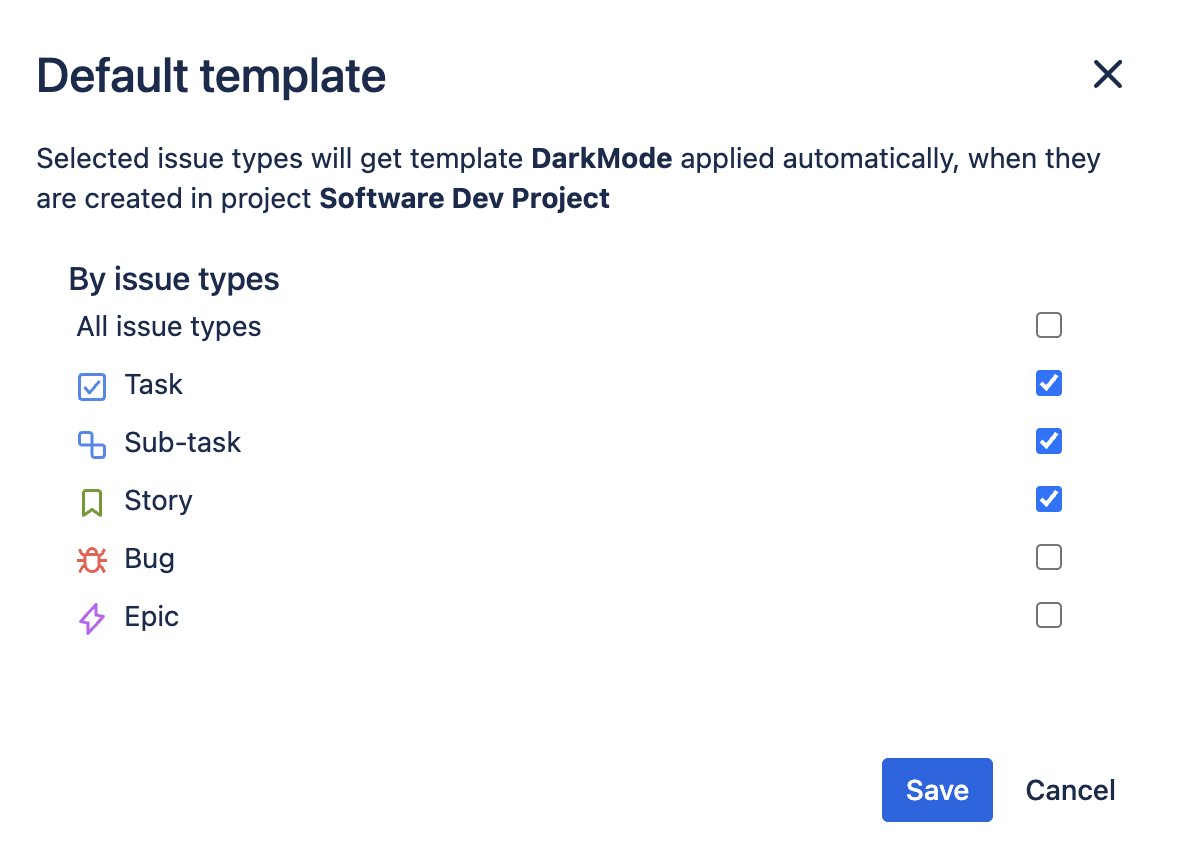This screenshot has height=862, width=1181.
Task: Close the Default template dialog
Action: pyautogui.click(x=1107, y=74)
